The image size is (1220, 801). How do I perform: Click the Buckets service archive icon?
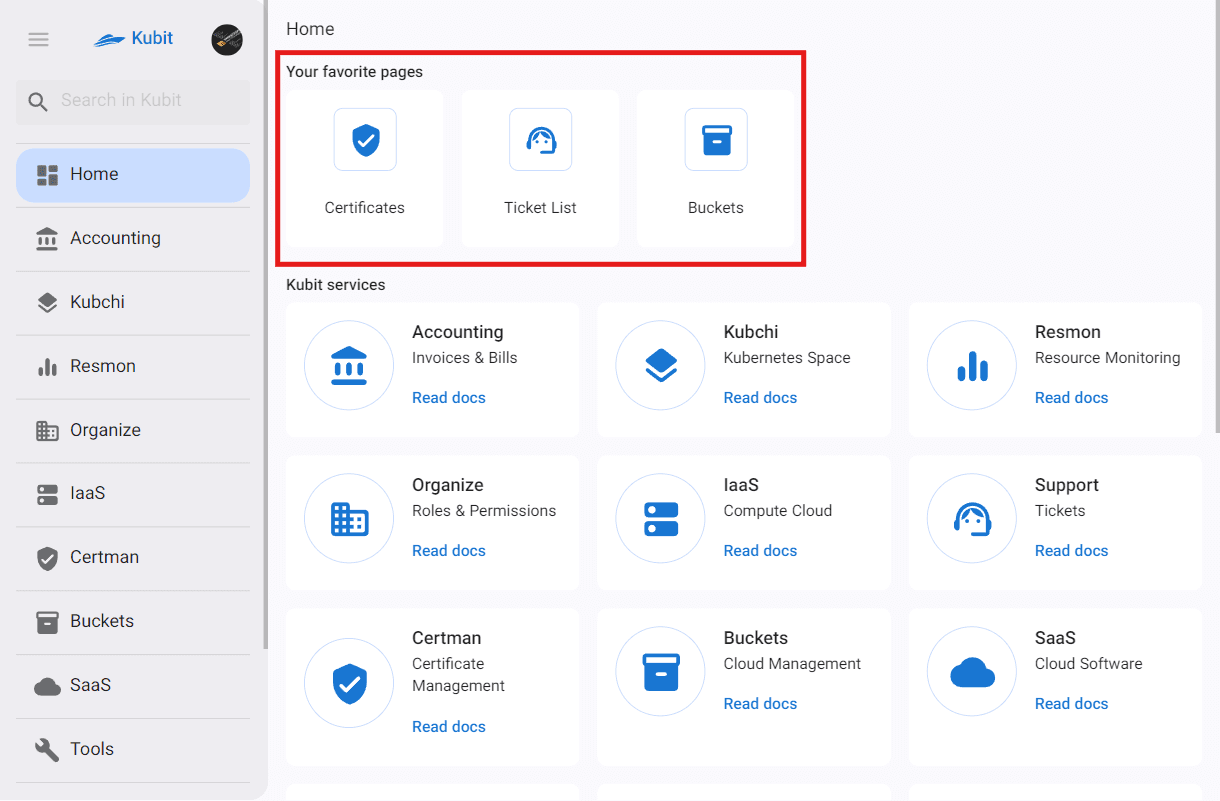(x=661, y=672)
